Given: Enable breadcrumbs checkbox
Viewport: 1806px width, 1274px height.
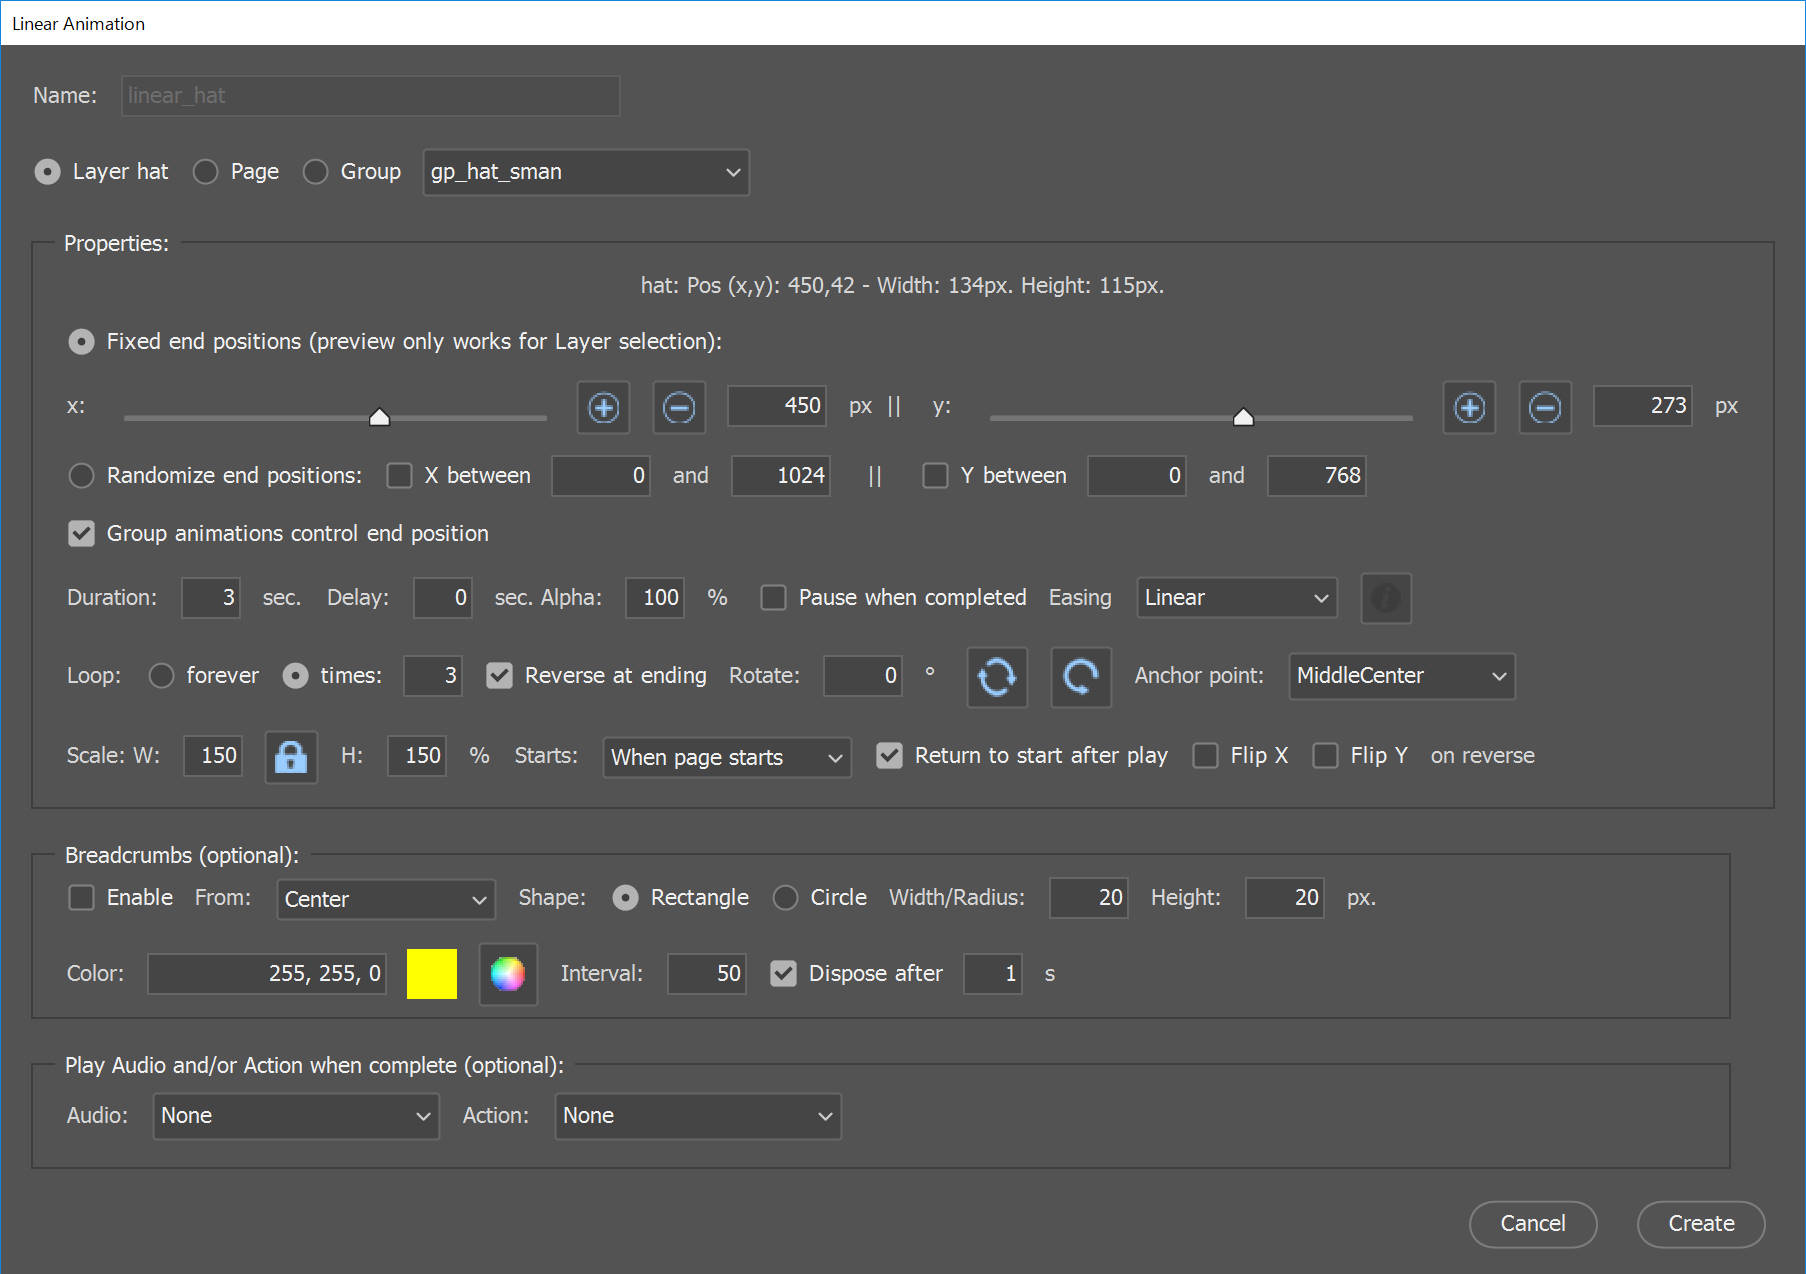Looking at the screenshot, I should [x=81, y=897].
